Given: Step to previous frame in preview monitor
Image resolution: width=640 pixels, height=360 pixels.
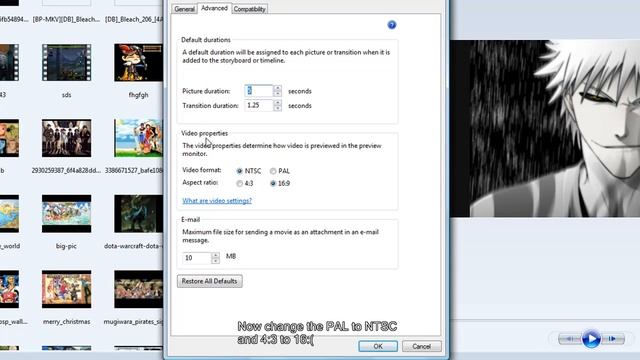Looking at the screenshot, I should [x=569, y=339].
